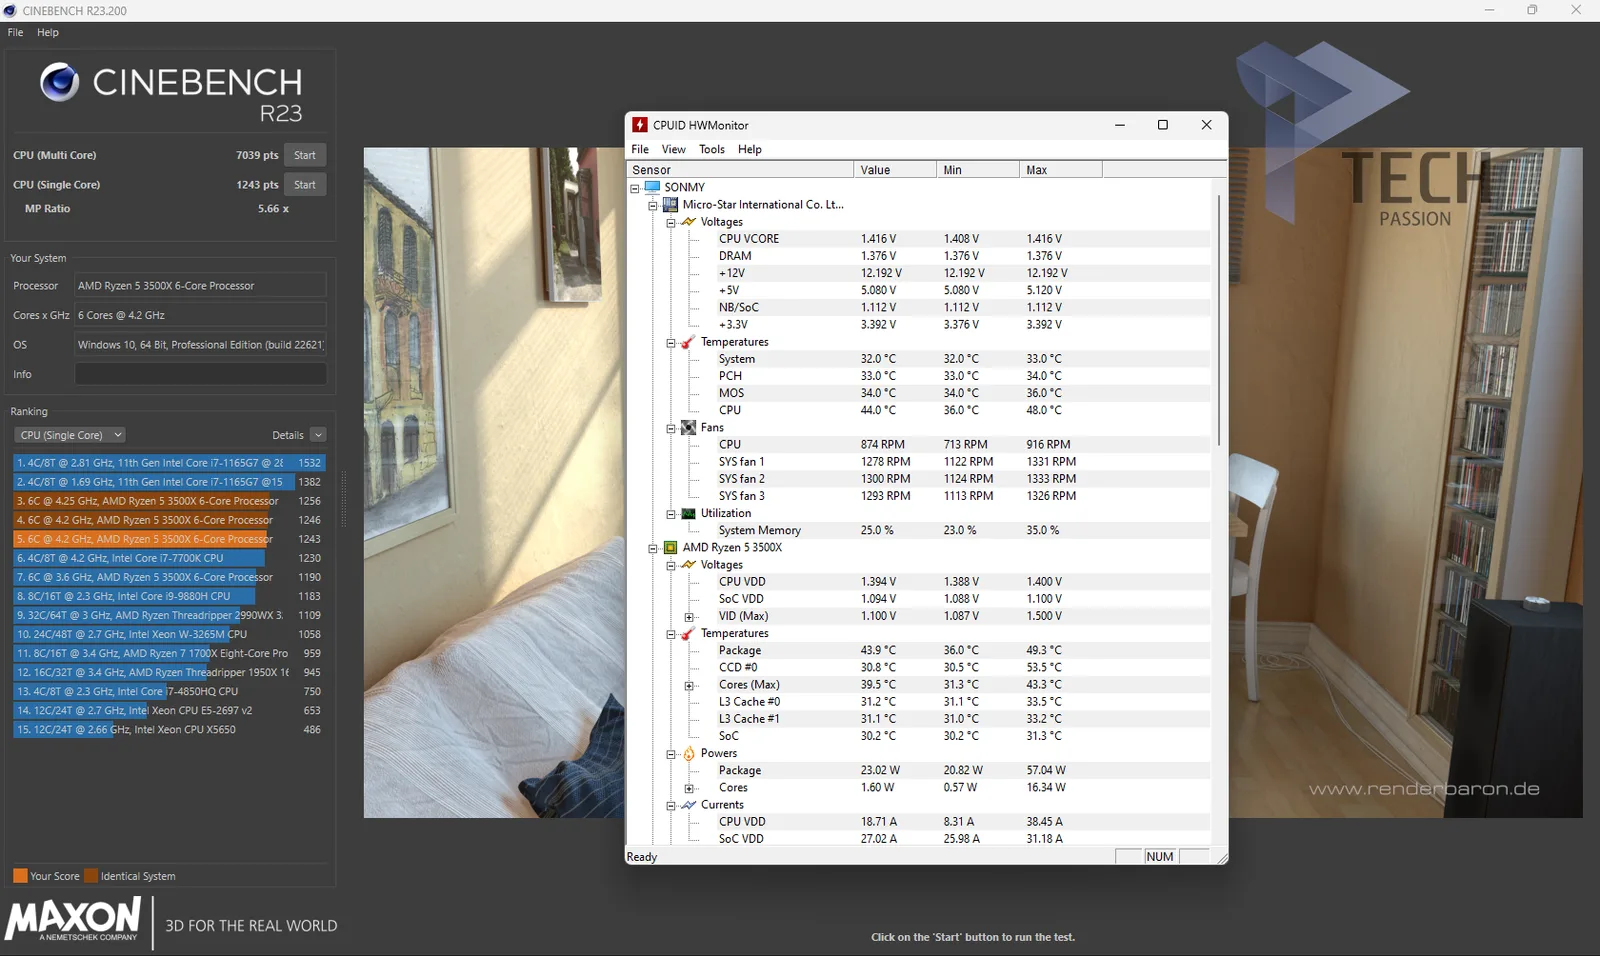This screenshot has height=956, width=1600.
Task: Open the HWMonitor Help menu
Action: [750, 149]
